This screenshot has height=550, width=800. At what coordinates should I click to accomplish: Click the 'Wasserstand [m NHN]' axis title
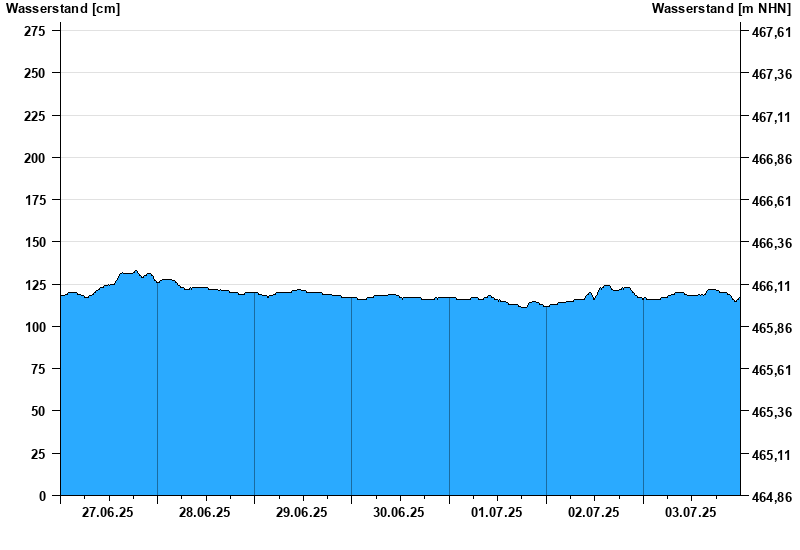pyautogui.click(x=722, y=9)
